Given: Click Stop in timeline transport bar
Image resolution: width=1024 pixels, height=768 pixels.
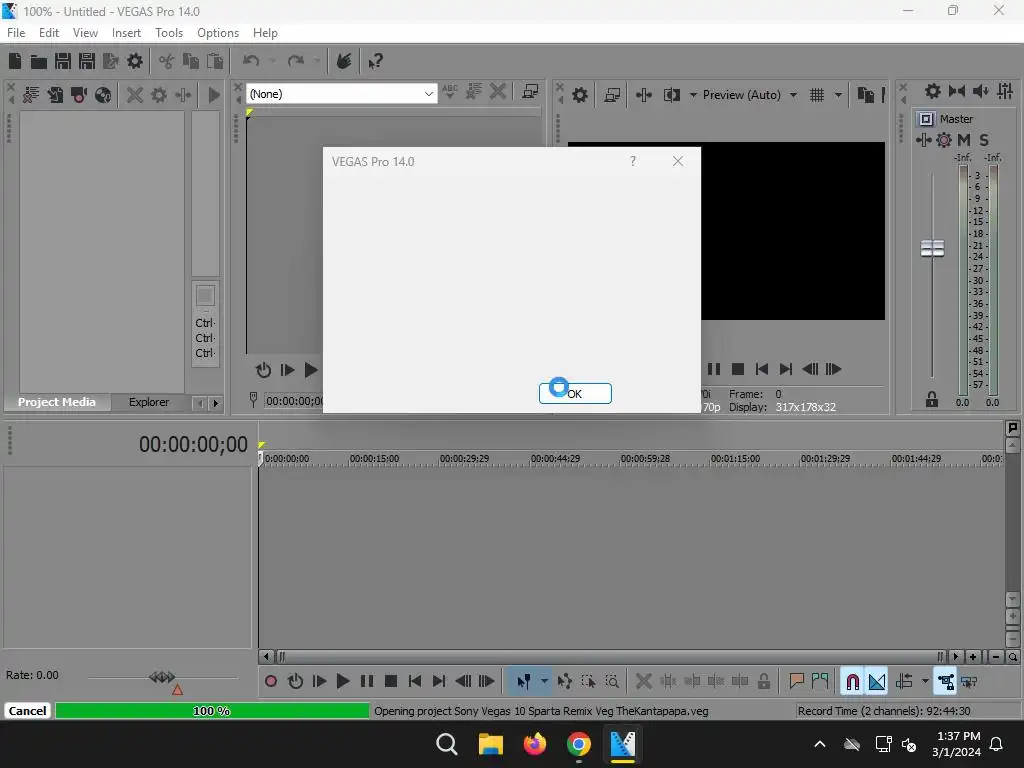Looking at the screenshot, I should pos(391,682).
